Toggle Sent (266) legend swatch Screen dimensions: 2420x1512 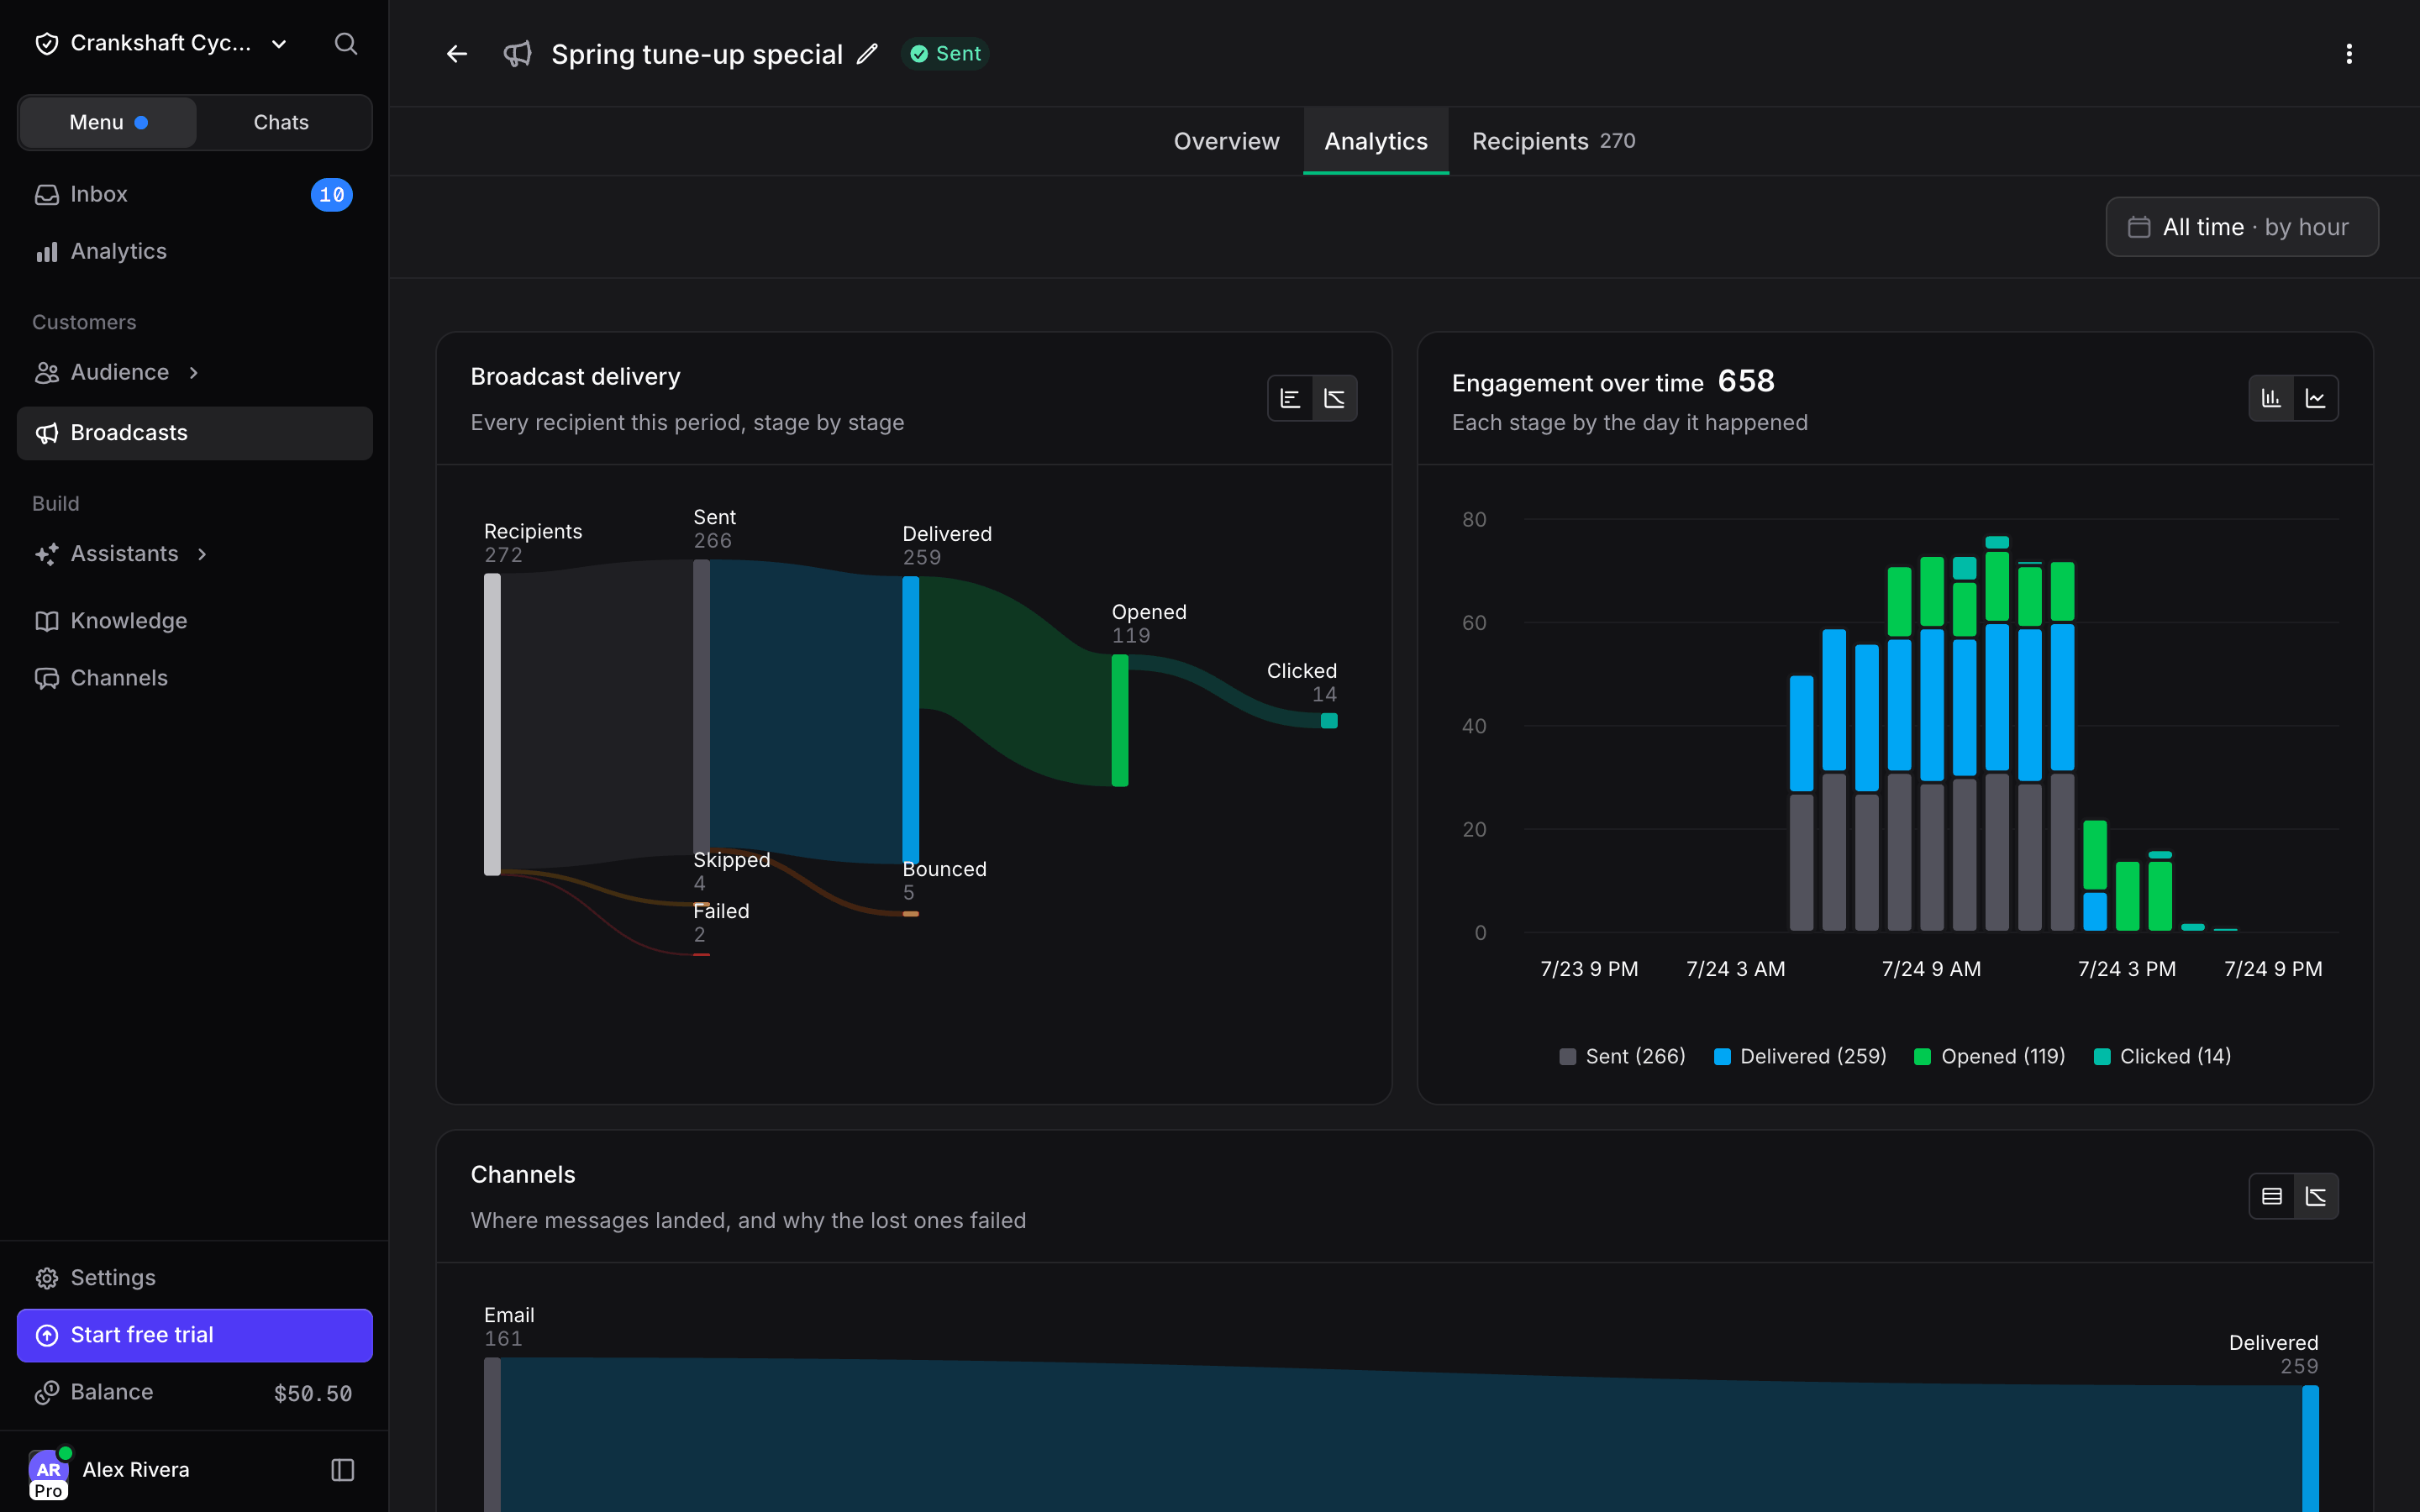pyautogui.click(x=1567, y=1057)
